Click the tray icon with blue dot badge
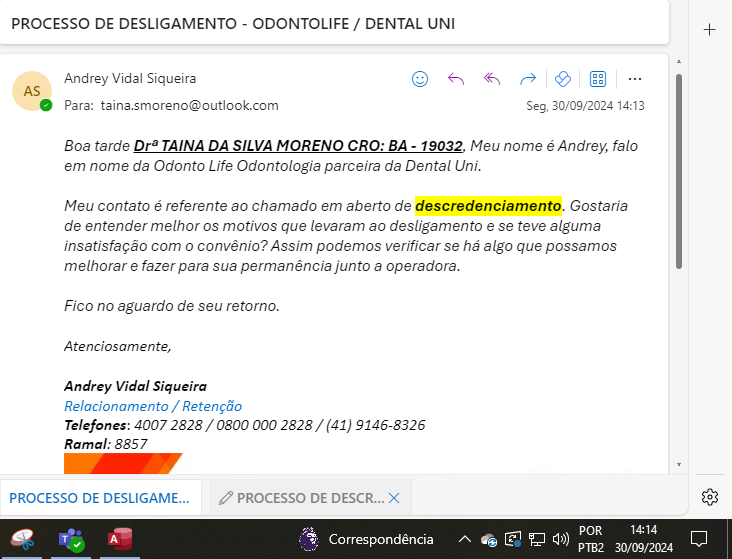This screenshot has width=732, height=559. pos(513,540)
